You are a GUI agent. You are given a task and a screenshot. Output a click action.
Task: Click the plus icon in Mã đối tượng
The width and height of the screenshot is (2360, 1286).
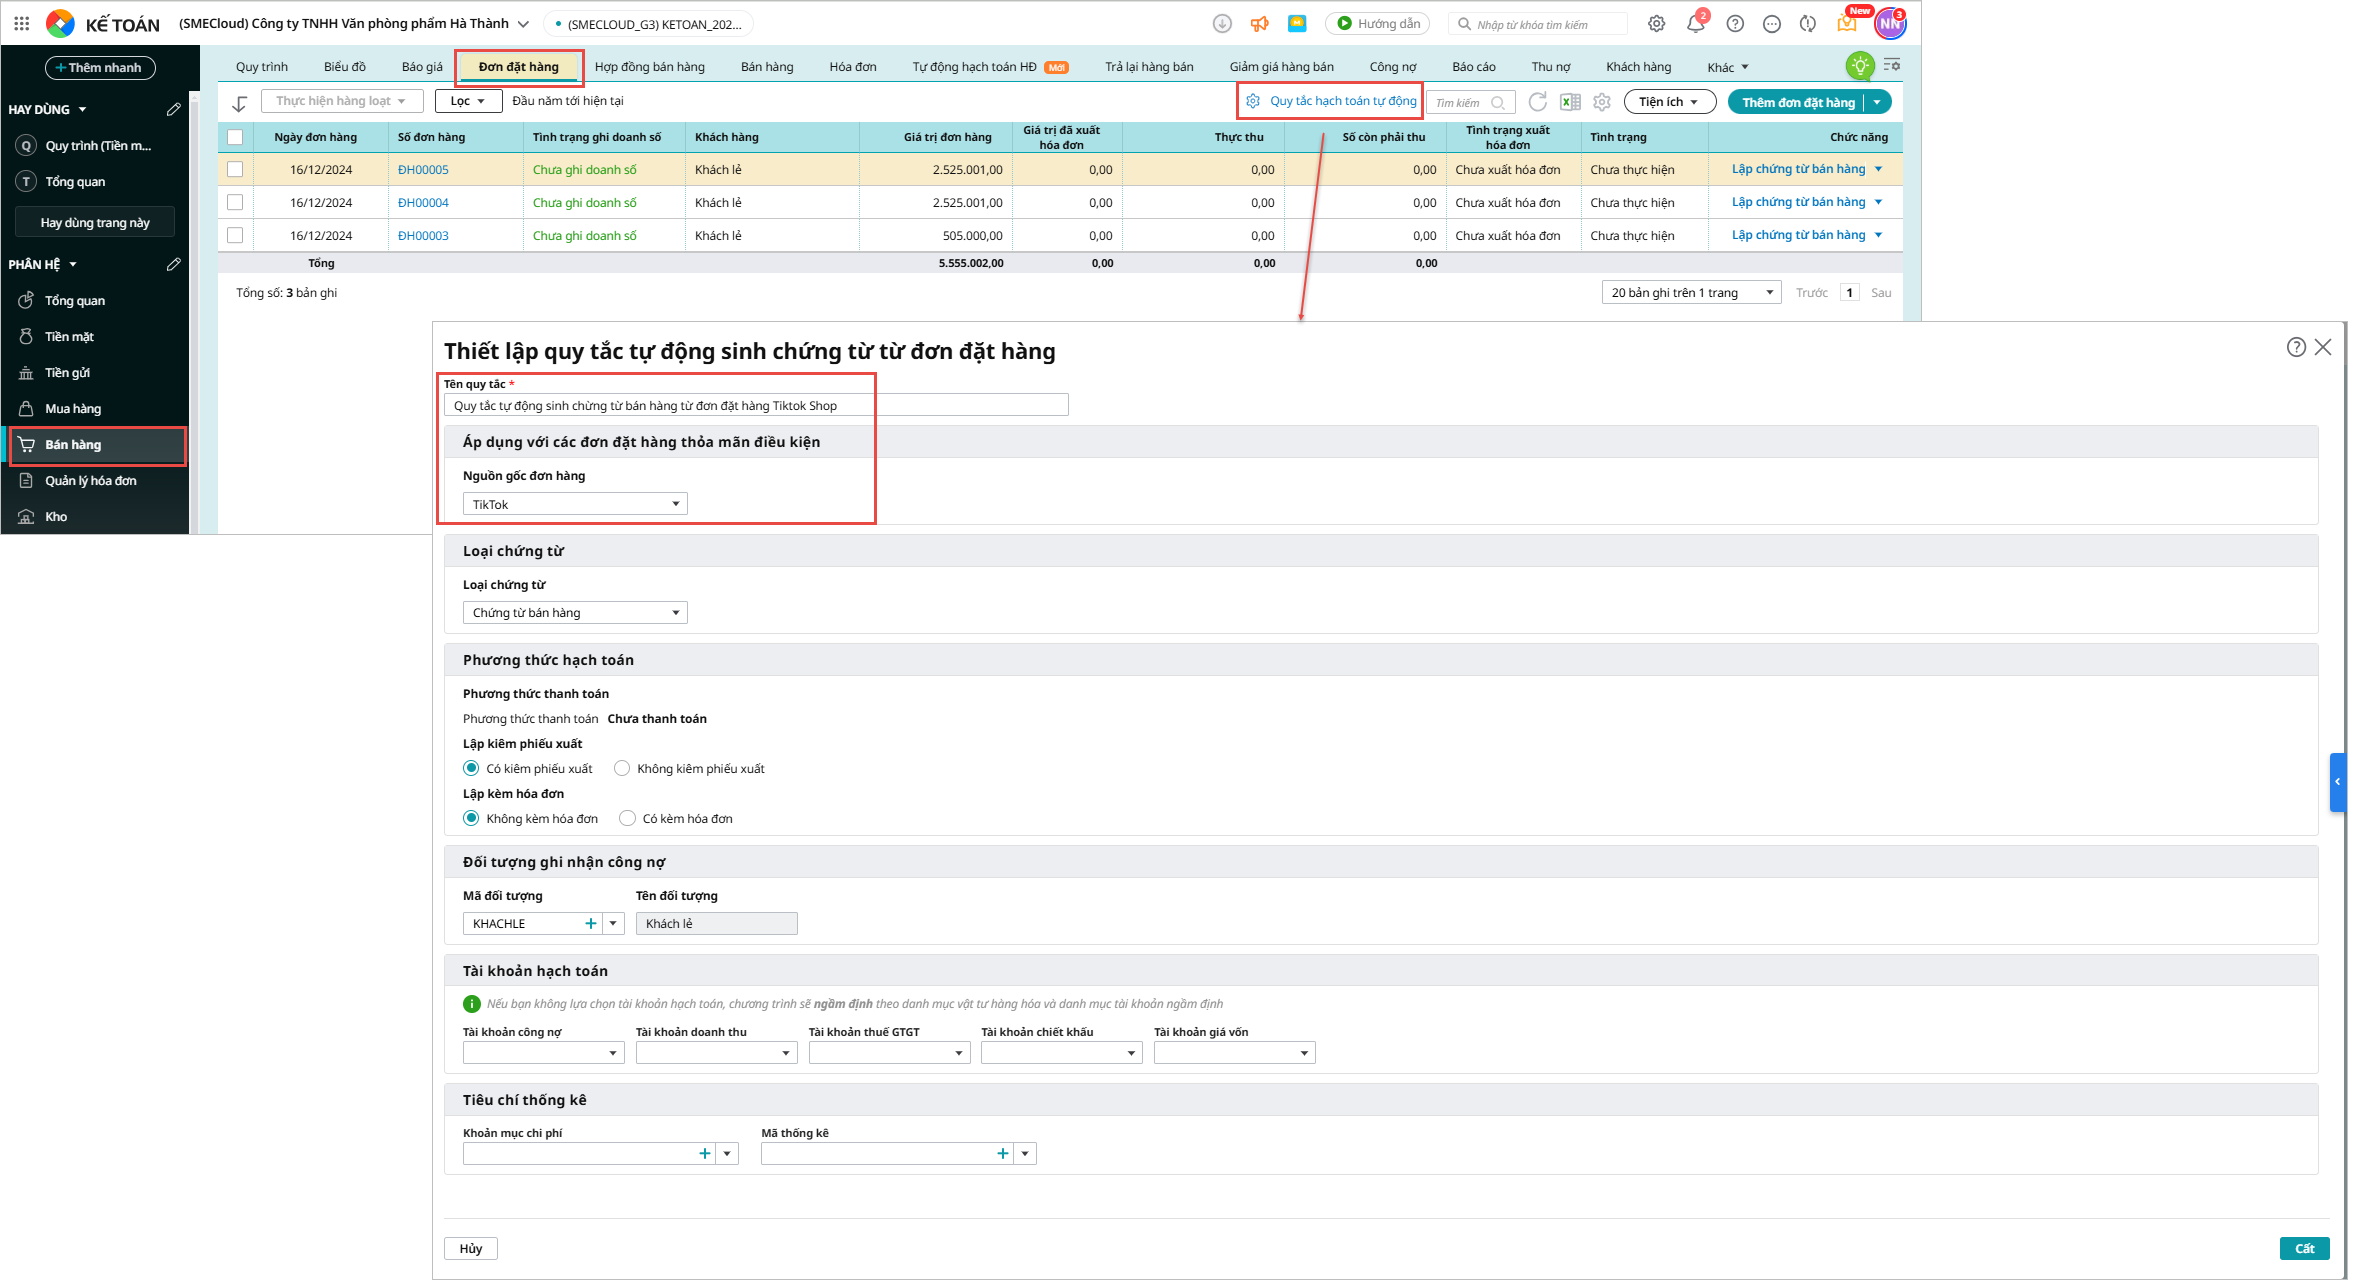pyautogui.click(x=591, y=924)
